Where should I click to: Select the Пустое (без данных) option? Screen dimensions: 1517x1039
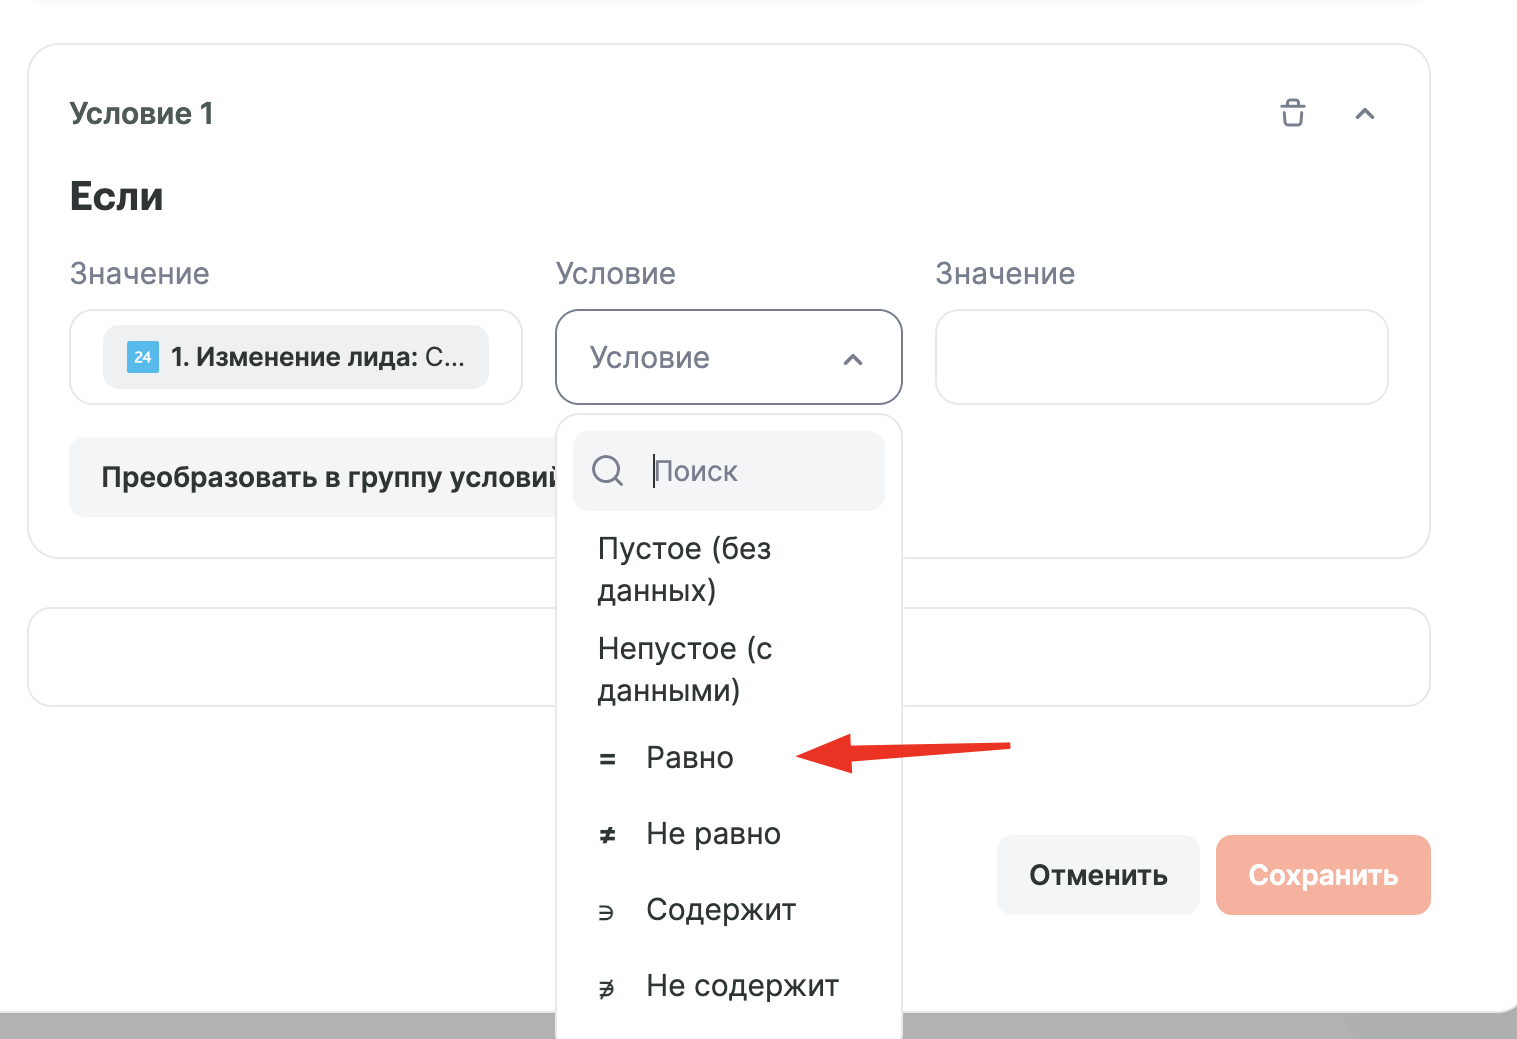coord(729,569)
